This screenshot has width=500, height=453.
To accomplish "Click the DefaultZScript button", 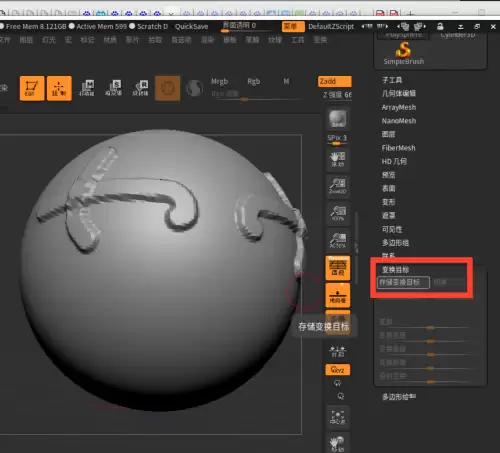I will [331, 26].
